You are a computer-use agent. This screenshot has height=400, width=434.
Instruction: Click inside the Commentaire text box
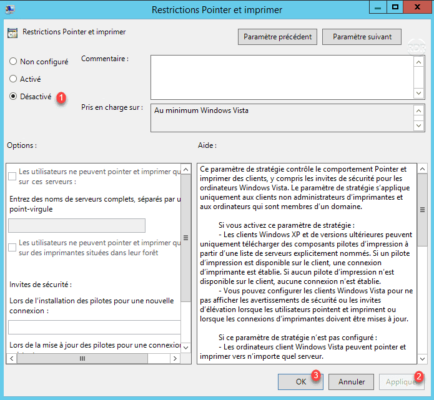point(282,77)
